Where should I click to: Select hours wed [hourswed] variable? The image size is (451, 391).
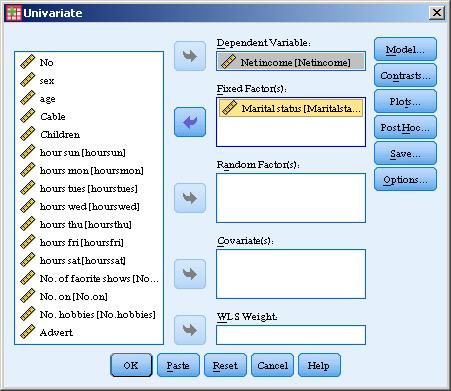coord(89,206)
